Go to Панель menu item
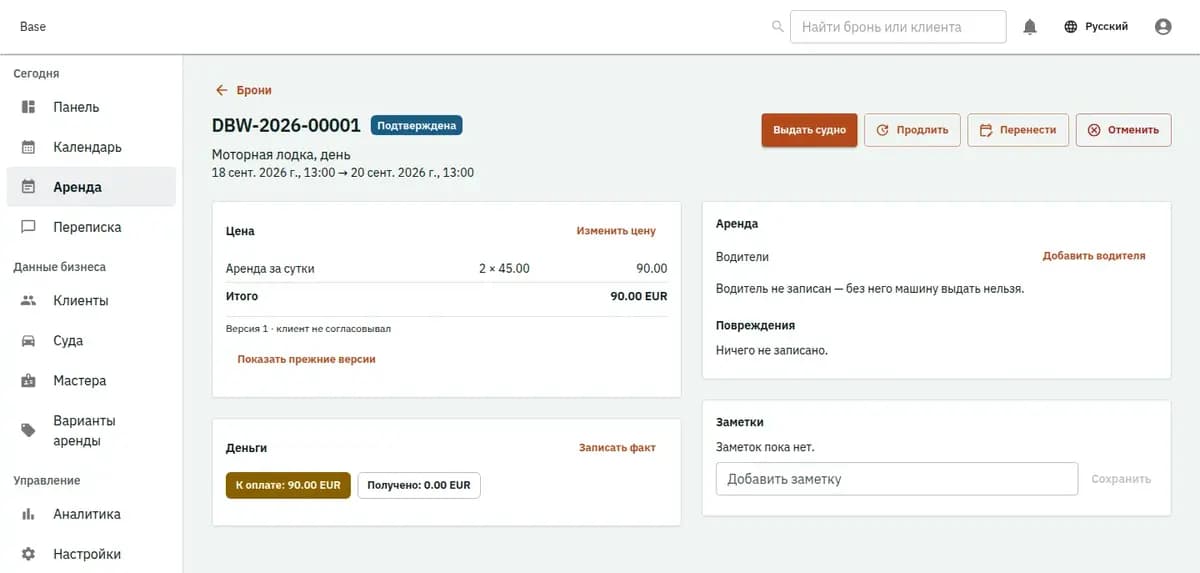 coord(91,107)
